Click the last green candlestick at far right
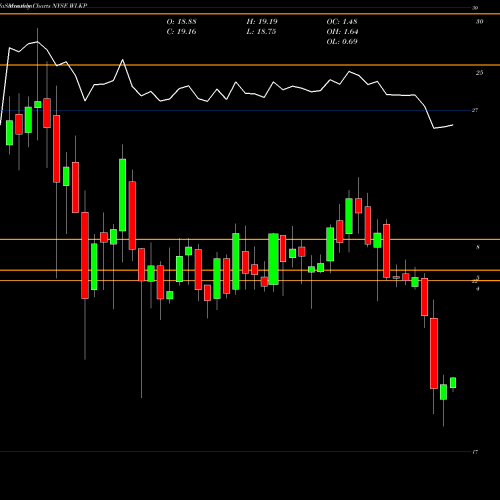The image size is (500, 500). (453, 383)
